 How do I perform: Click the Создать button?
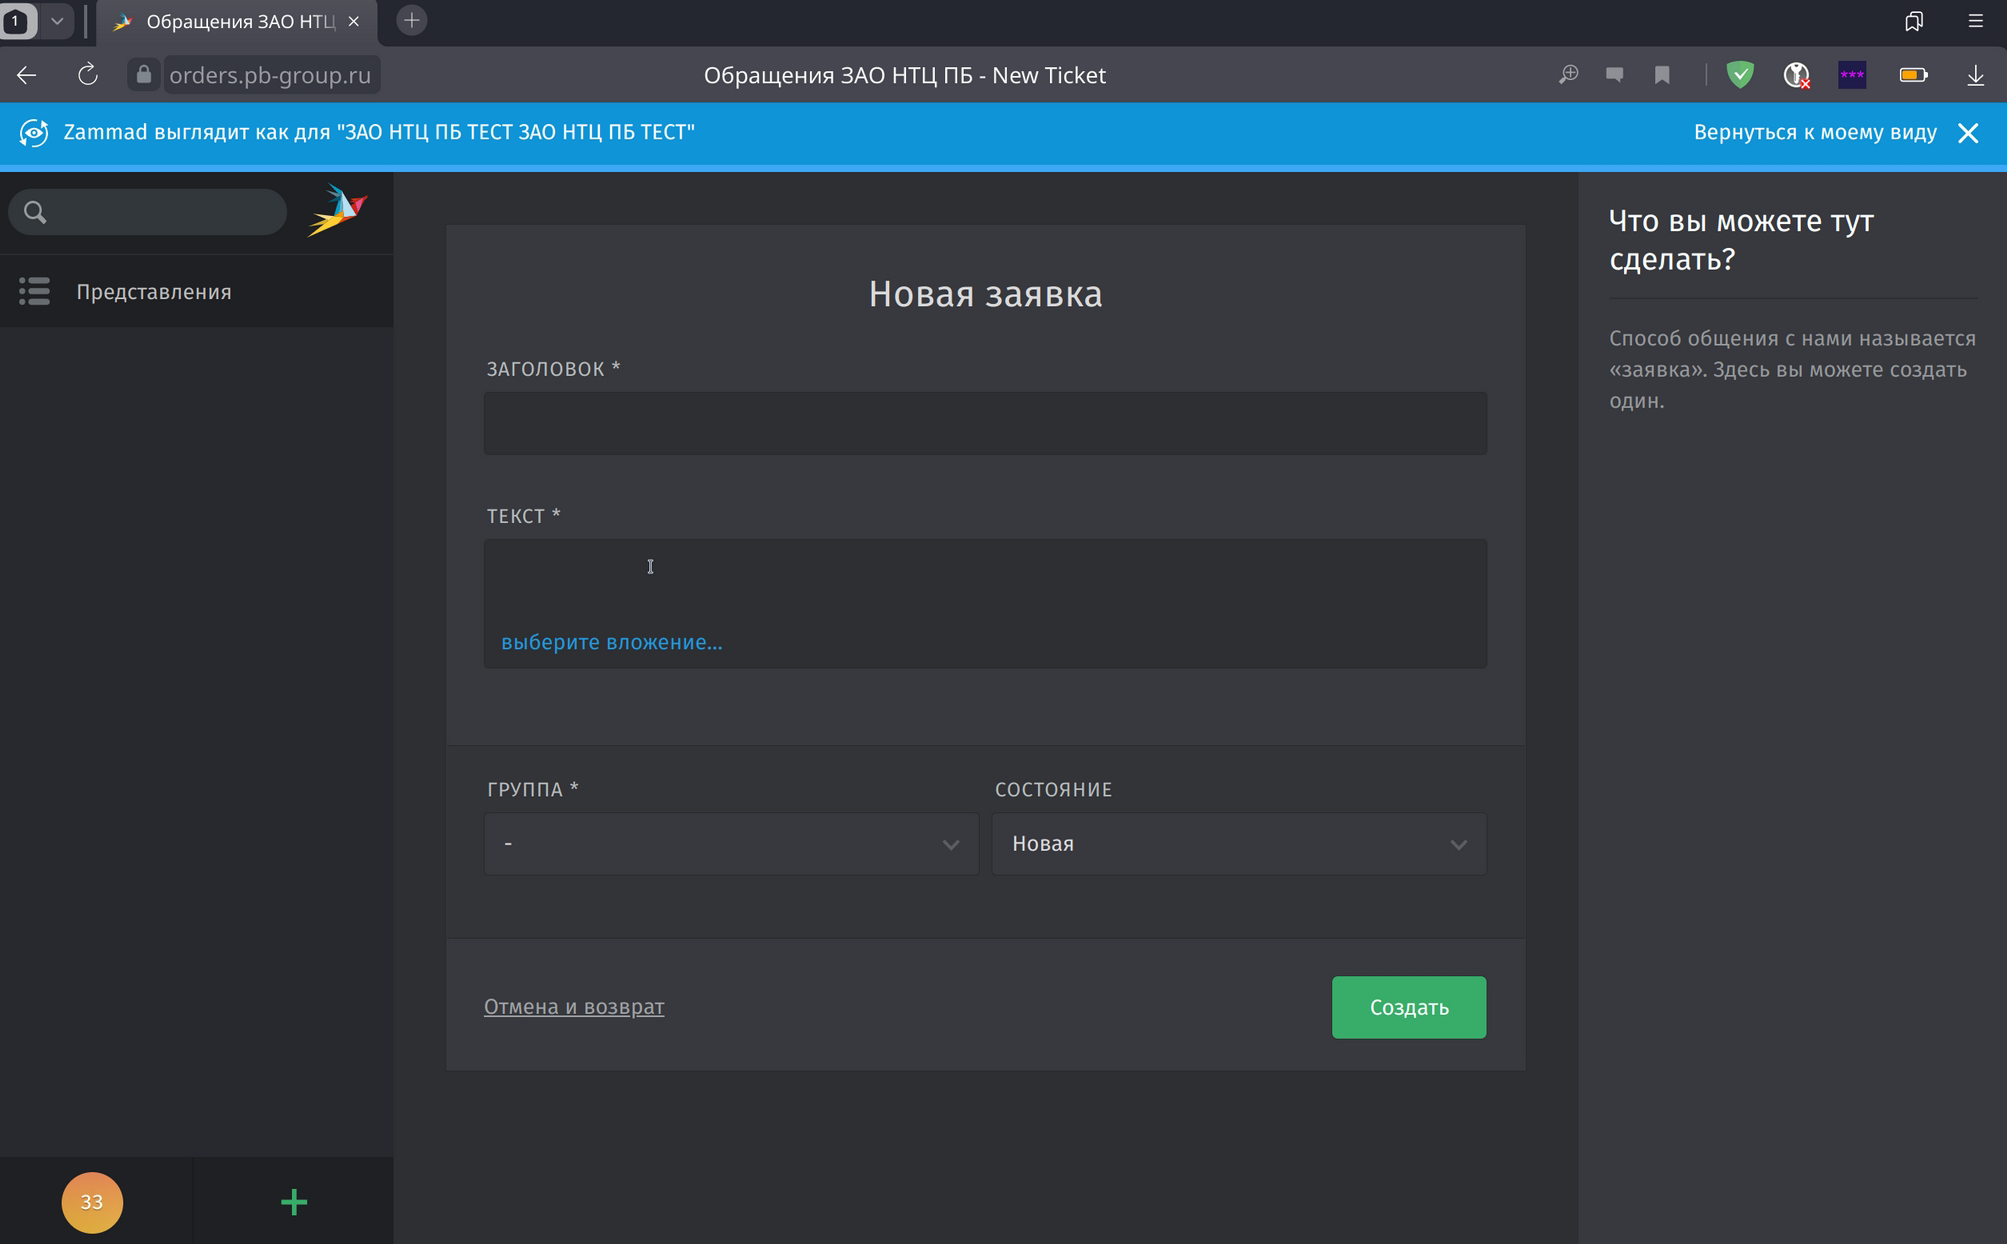(1408, 1007)
